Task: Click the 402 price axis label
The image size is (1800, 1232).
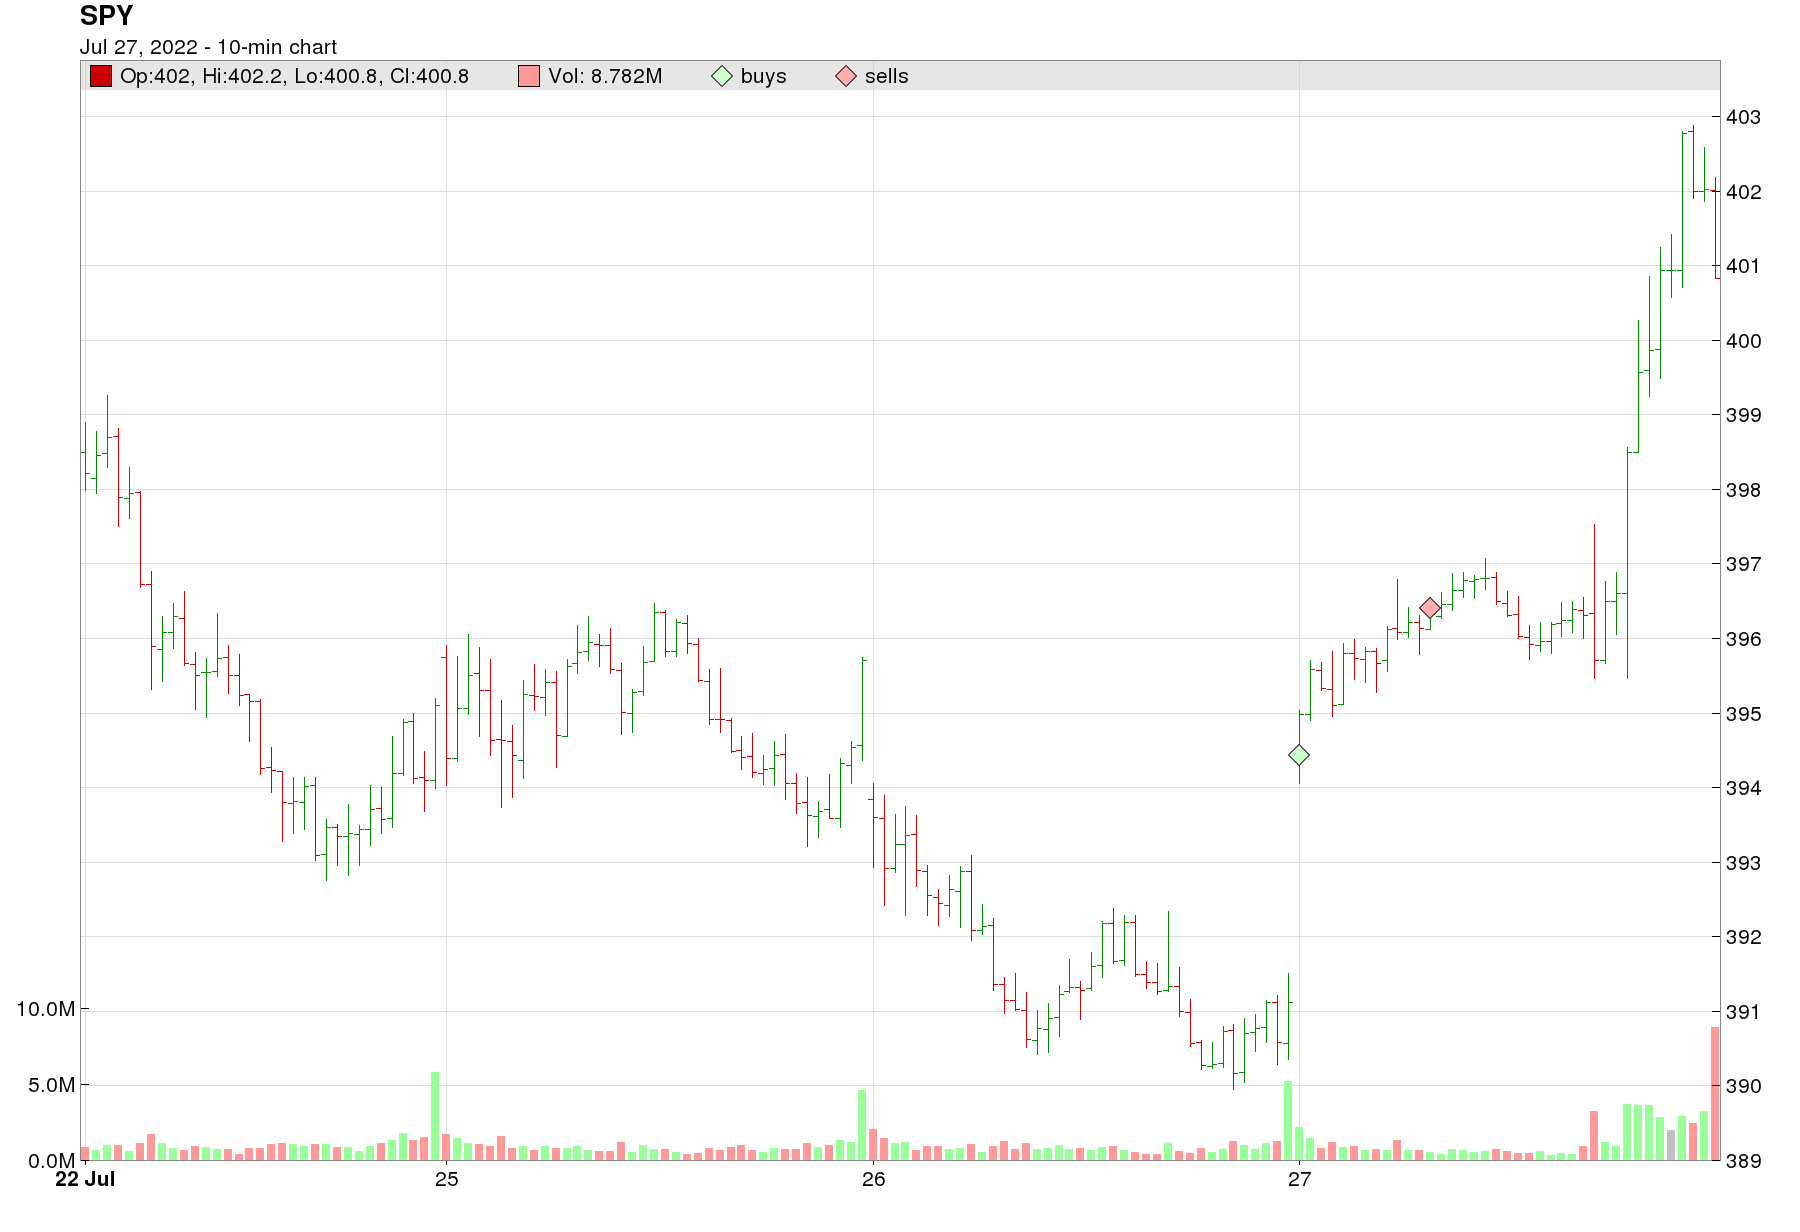Action: tap(1743, 192)
